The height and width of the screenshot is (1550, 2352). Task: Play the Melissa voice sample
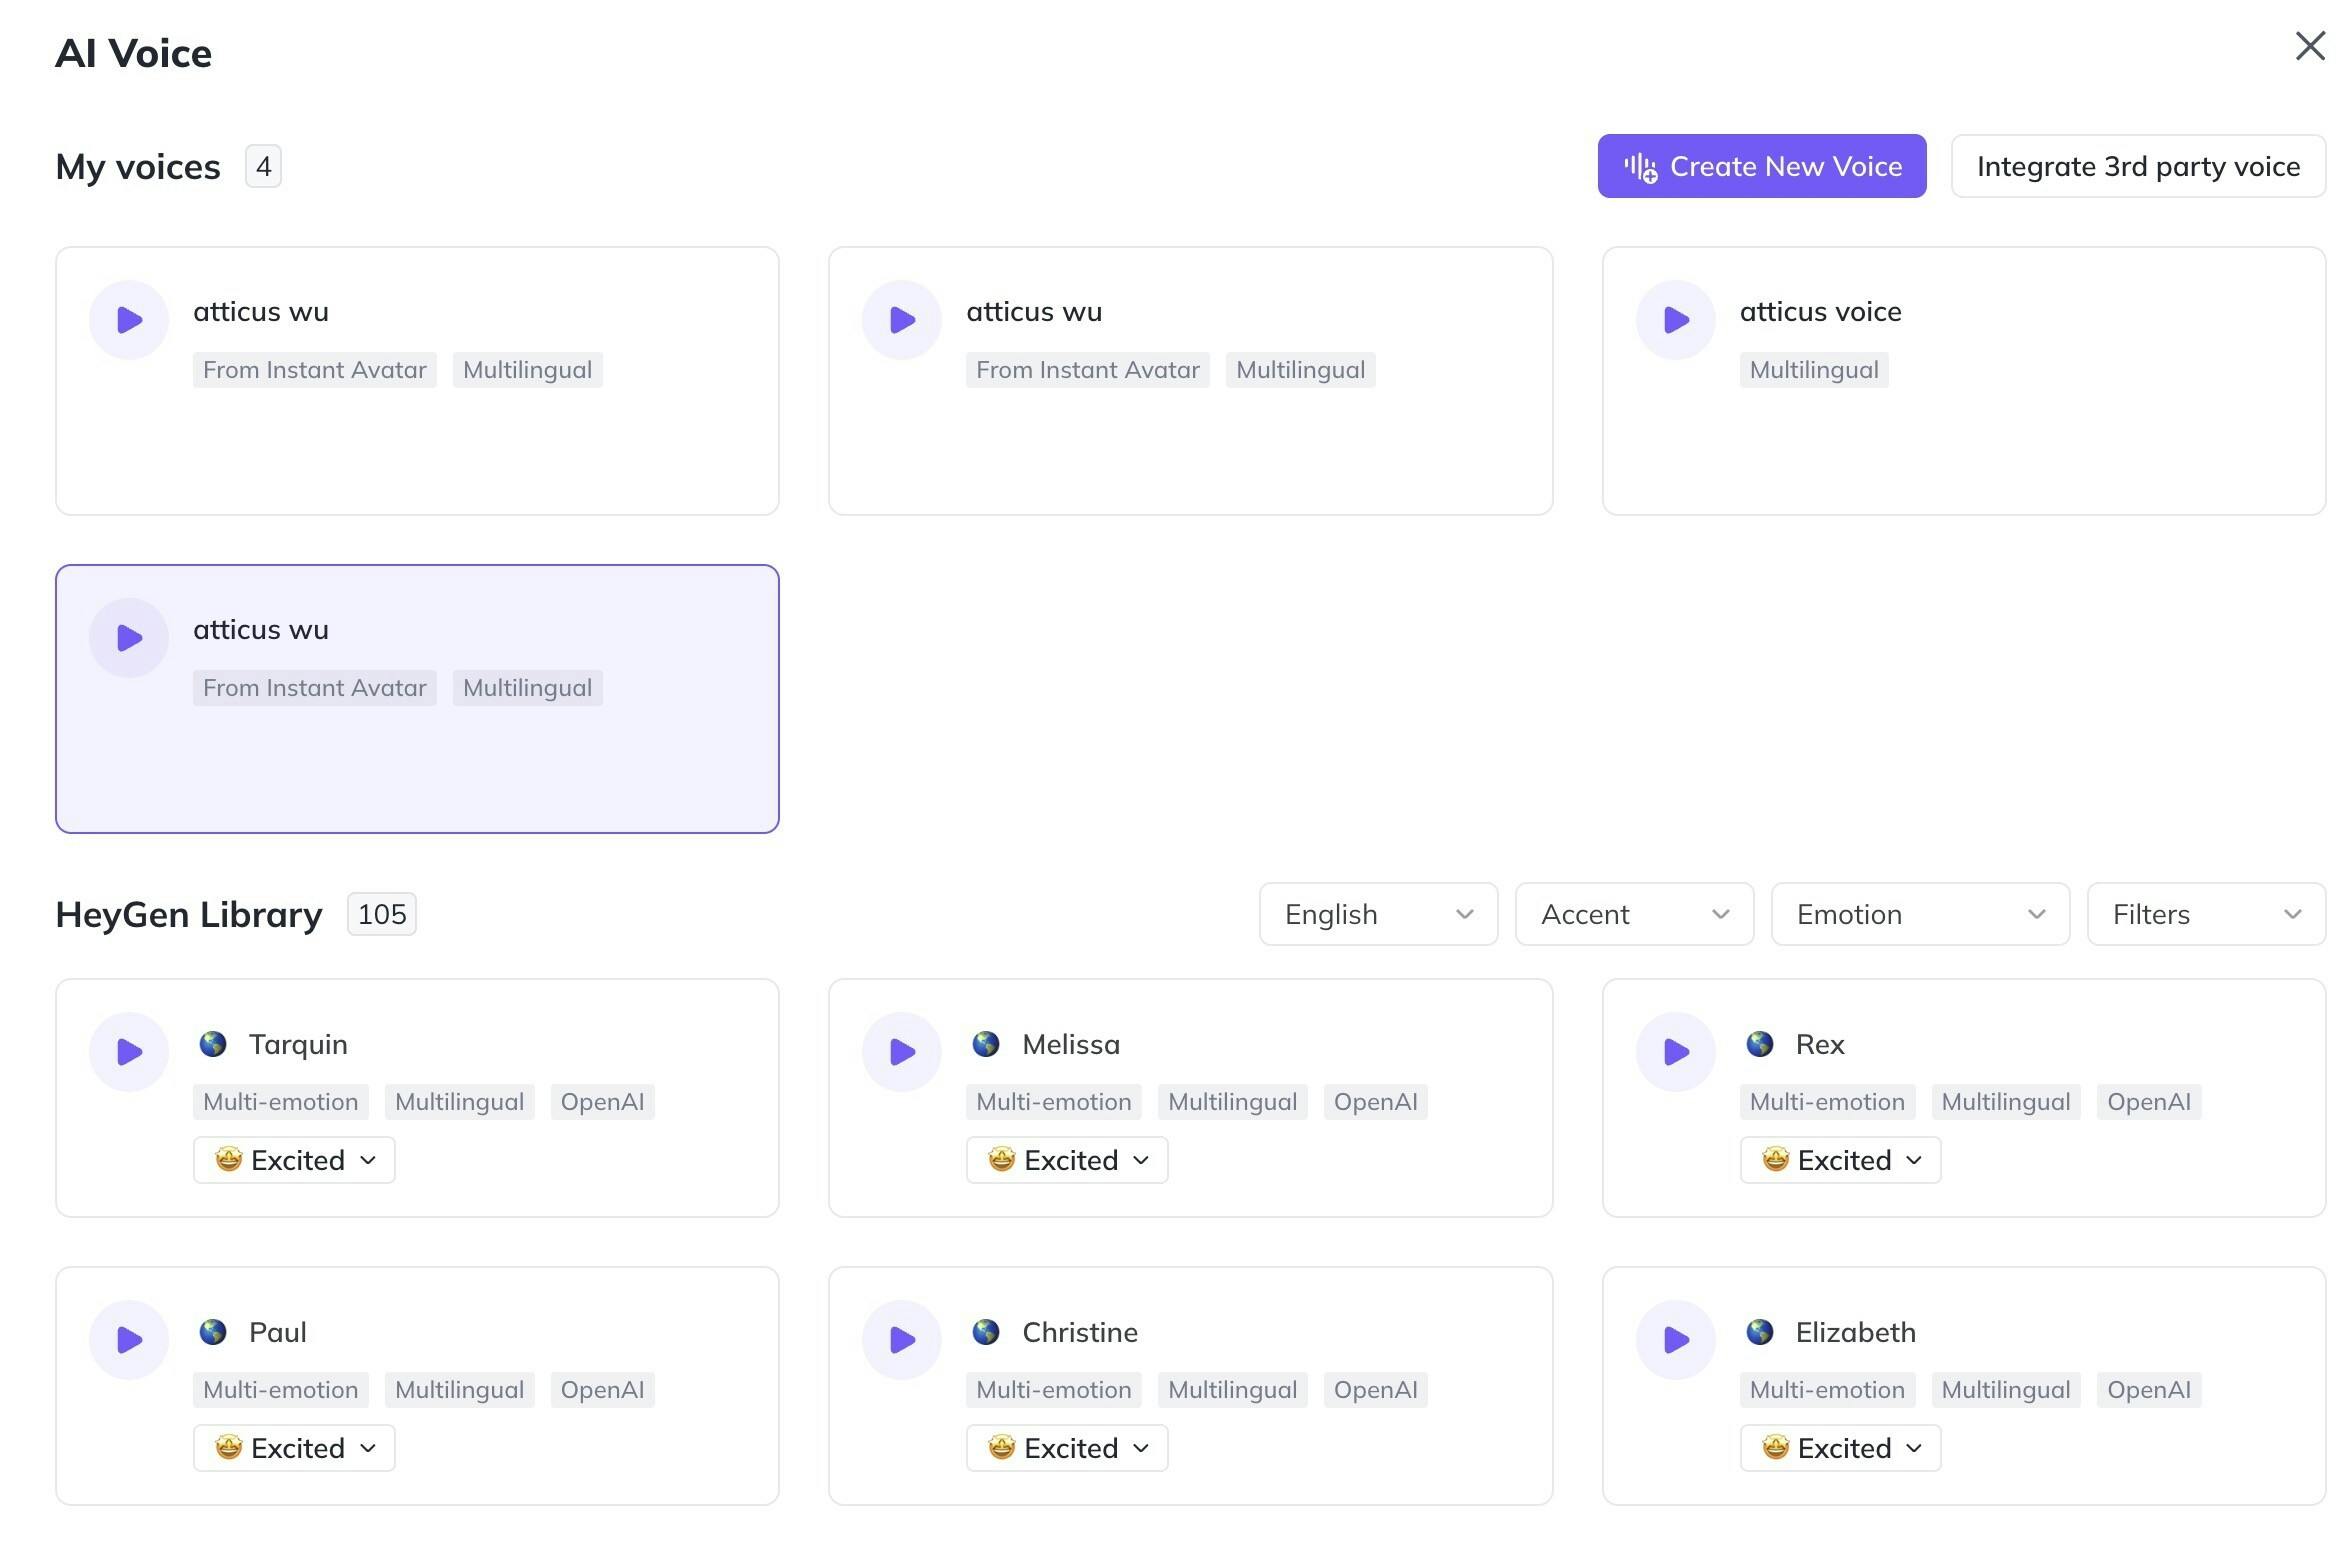pyautogui.click(x=902, y=1052)
